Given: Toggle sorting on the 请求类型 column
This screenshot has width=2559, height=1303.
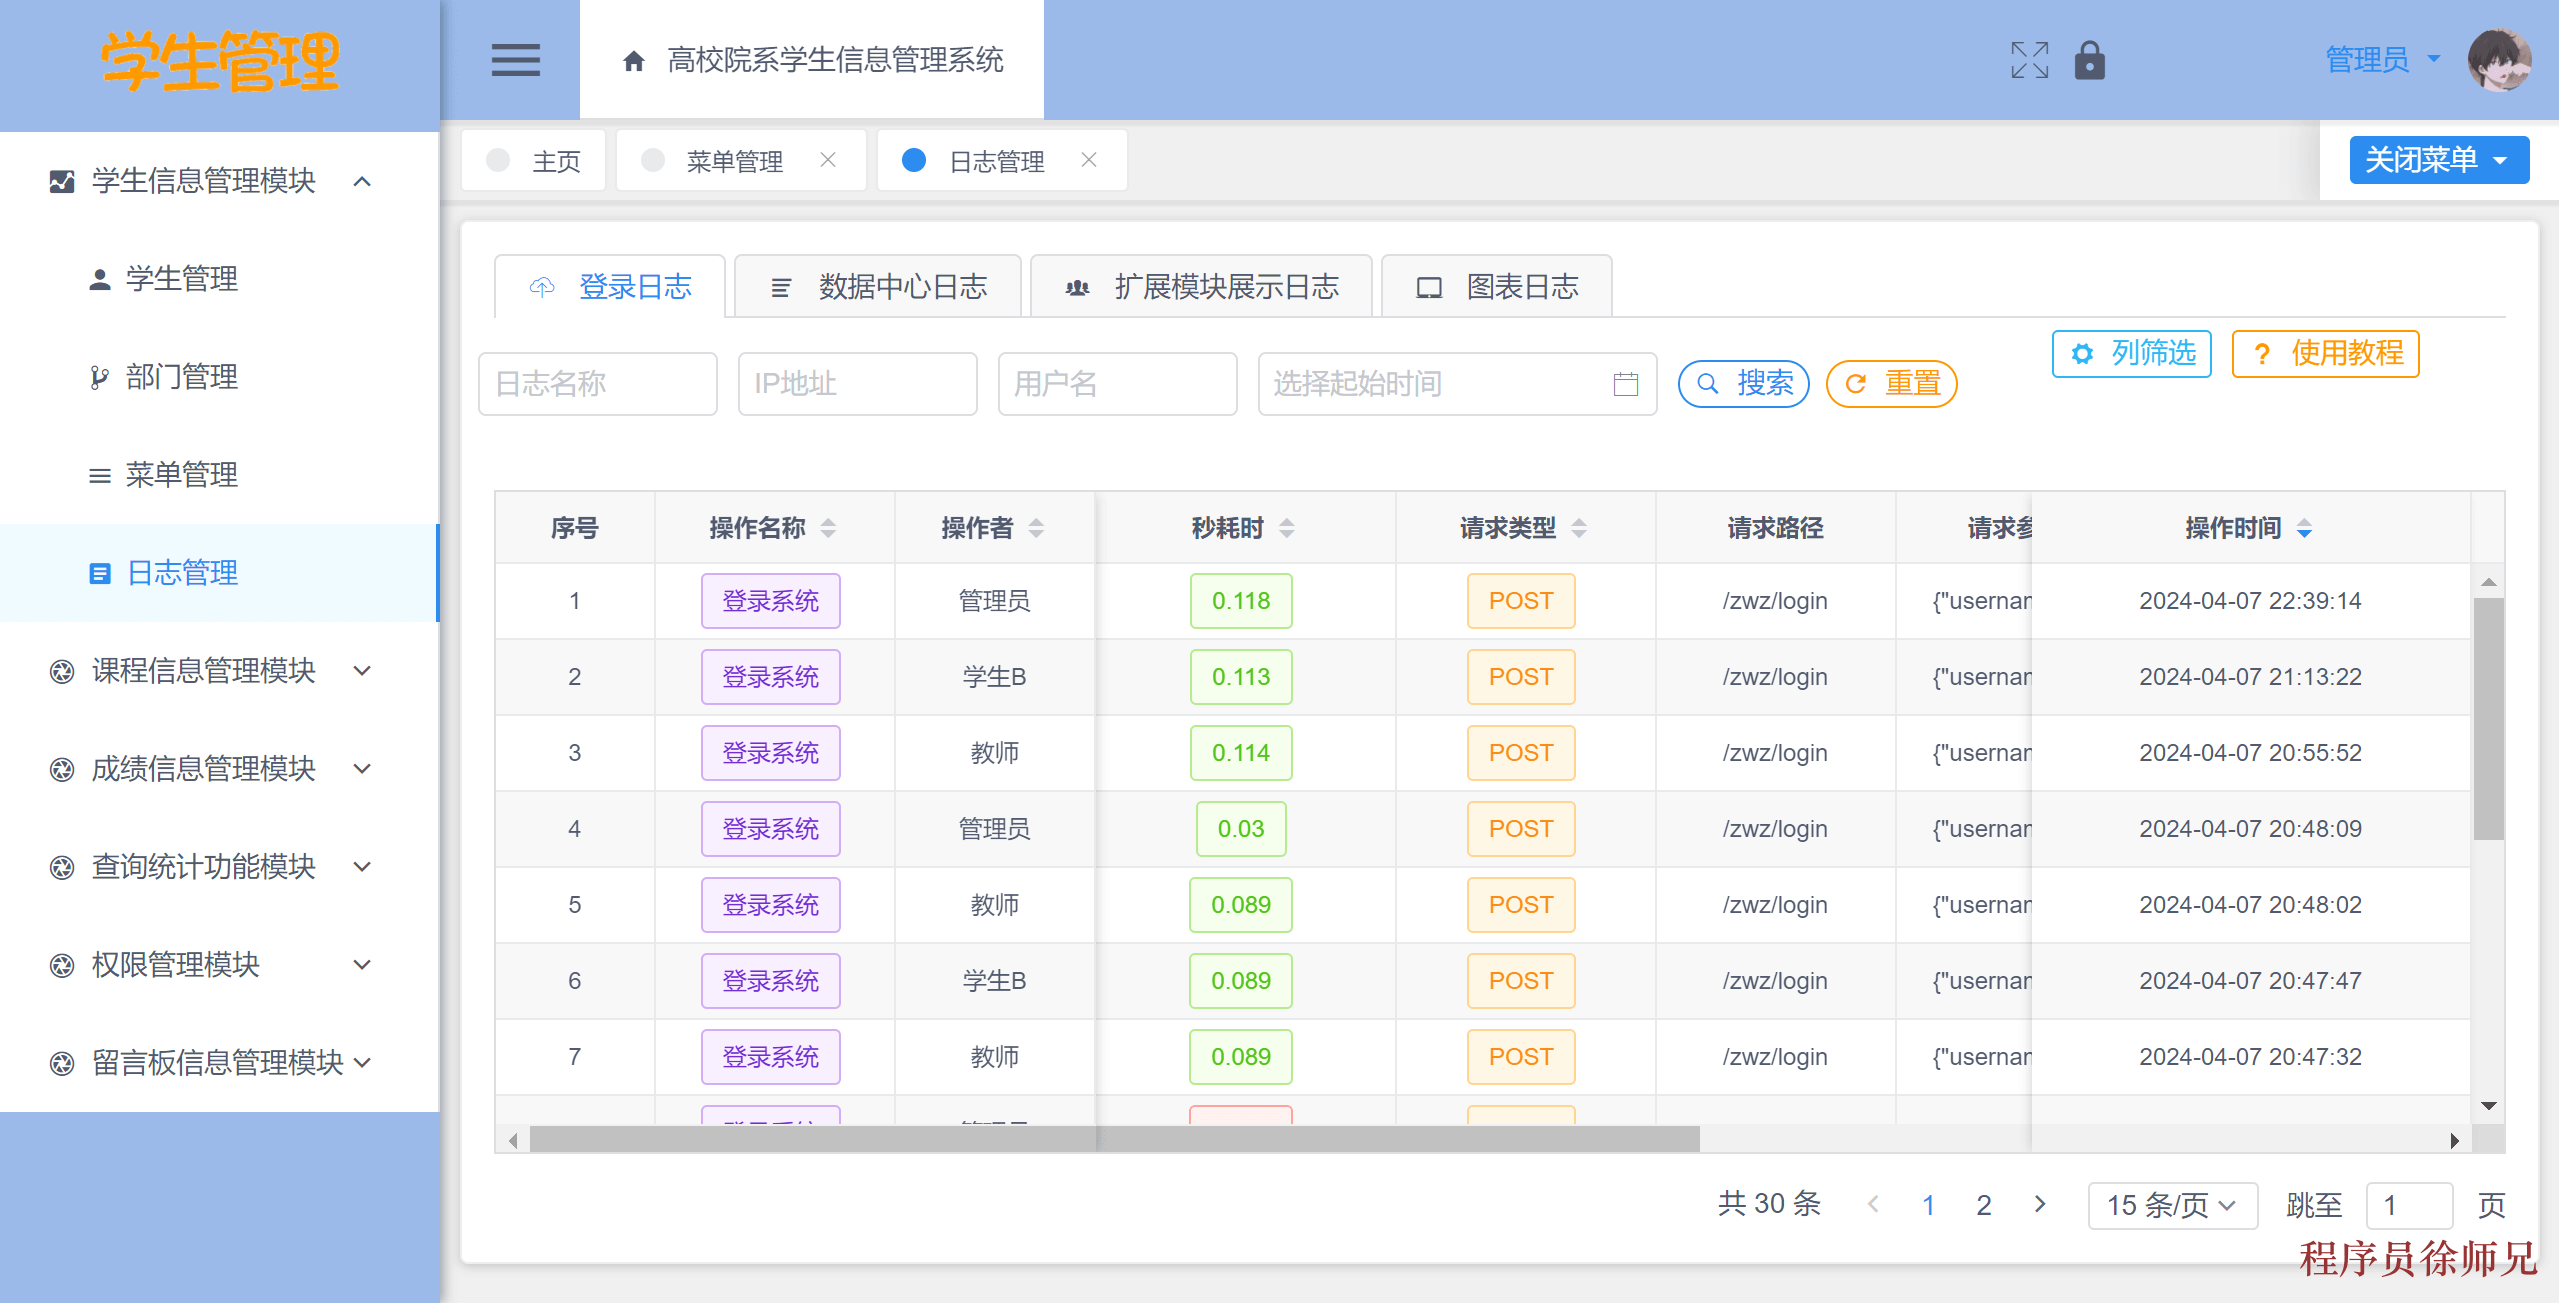Looking at the screenshot, I should pos(1579,528).
